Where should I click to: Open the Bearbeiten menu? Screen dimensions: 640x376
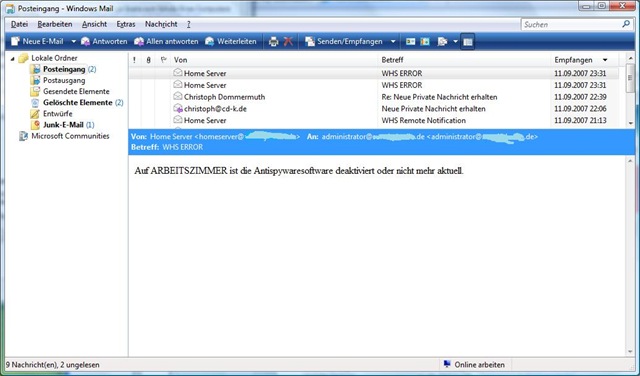(x=55, y=24)
